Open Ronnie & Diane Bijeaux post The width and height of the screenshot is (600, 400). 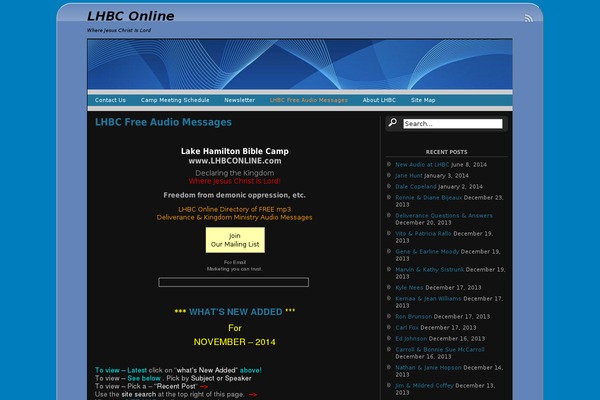click(429, 198)
